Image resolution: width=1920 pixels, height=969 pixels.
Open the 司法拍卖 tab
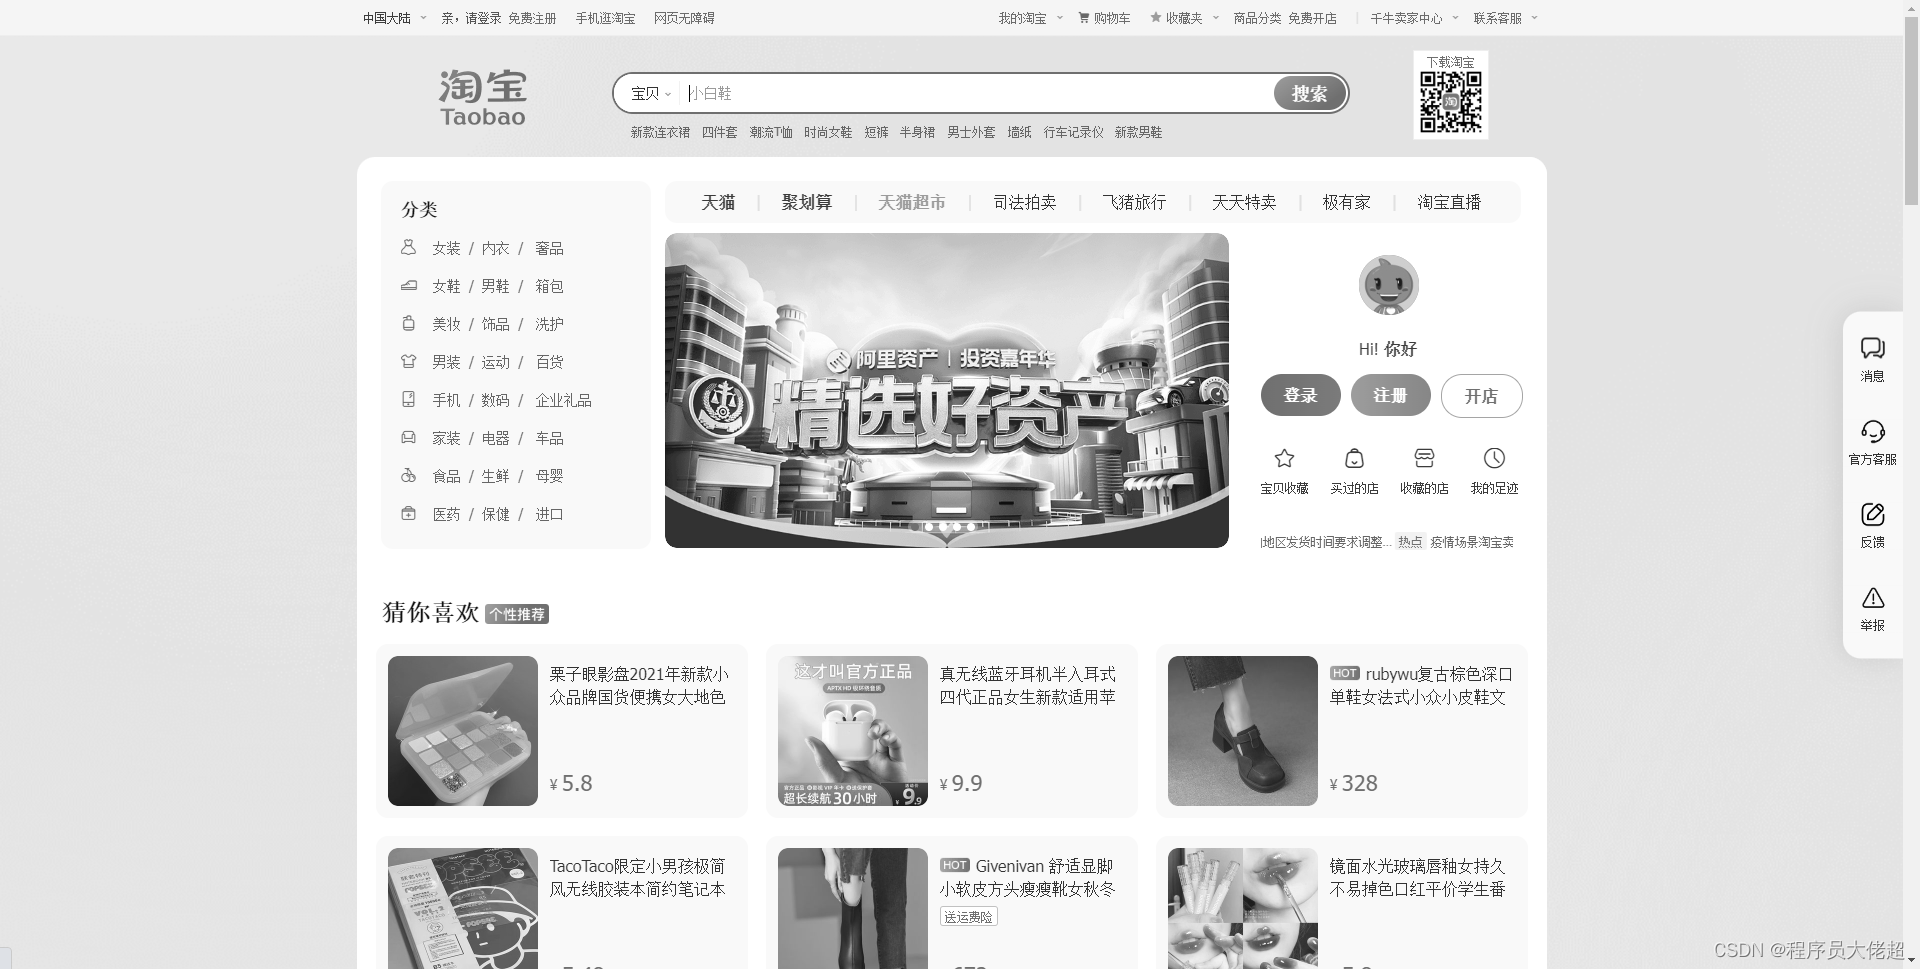1025,202
